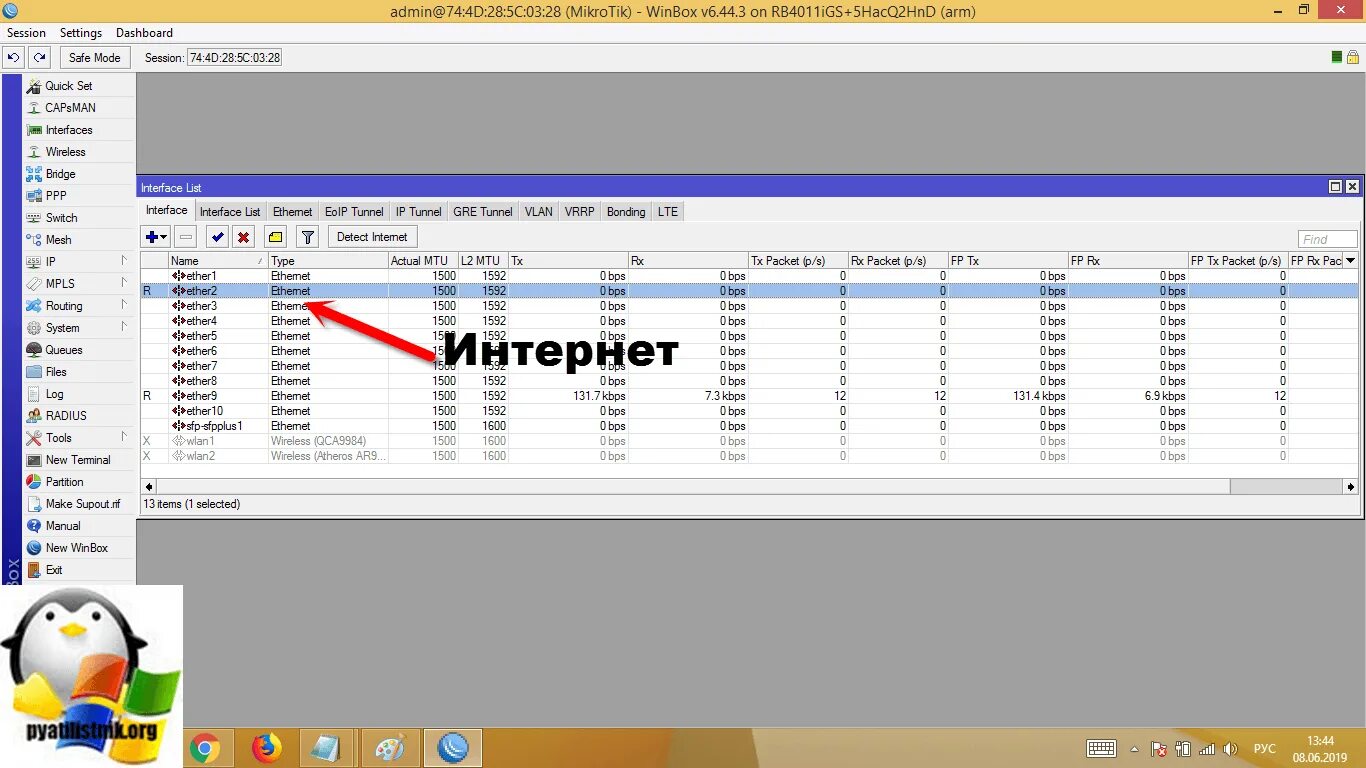Click Exit in sidebar
The image size is (1366, 768).
[x=54, y=570]
